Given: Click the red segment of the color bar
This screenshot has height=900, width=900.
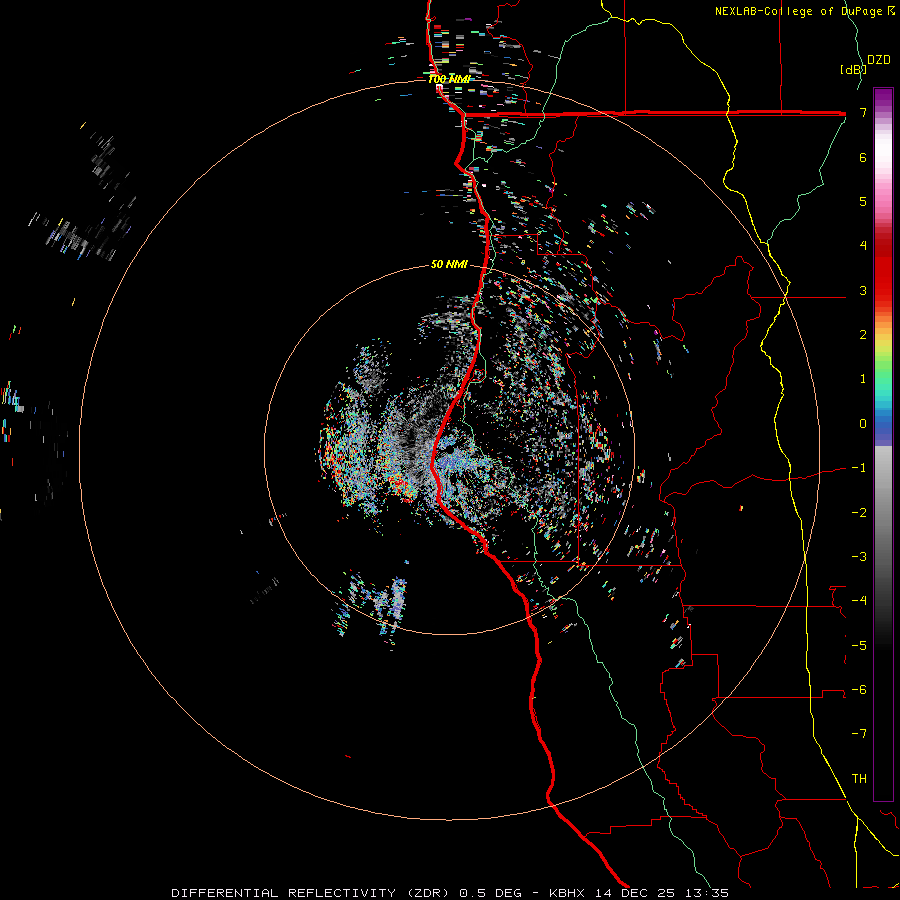Looking at the screenshot, I should click(883, 270).
